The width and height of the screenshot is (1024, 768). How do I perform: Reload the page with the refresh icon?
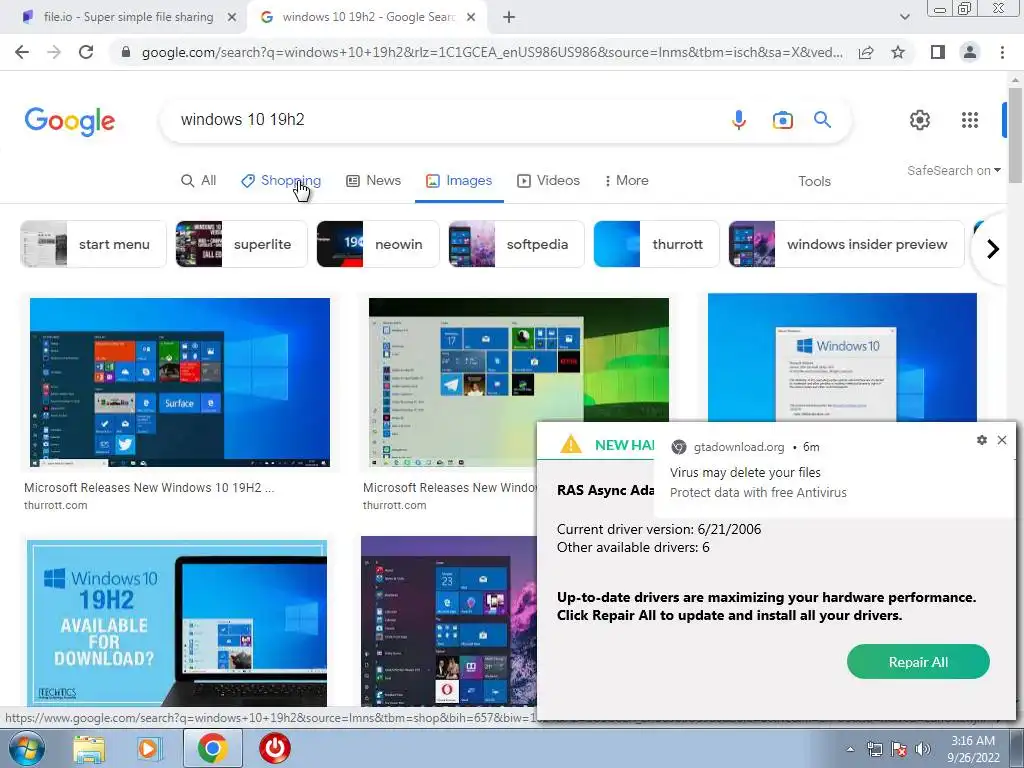click(86, 52)
